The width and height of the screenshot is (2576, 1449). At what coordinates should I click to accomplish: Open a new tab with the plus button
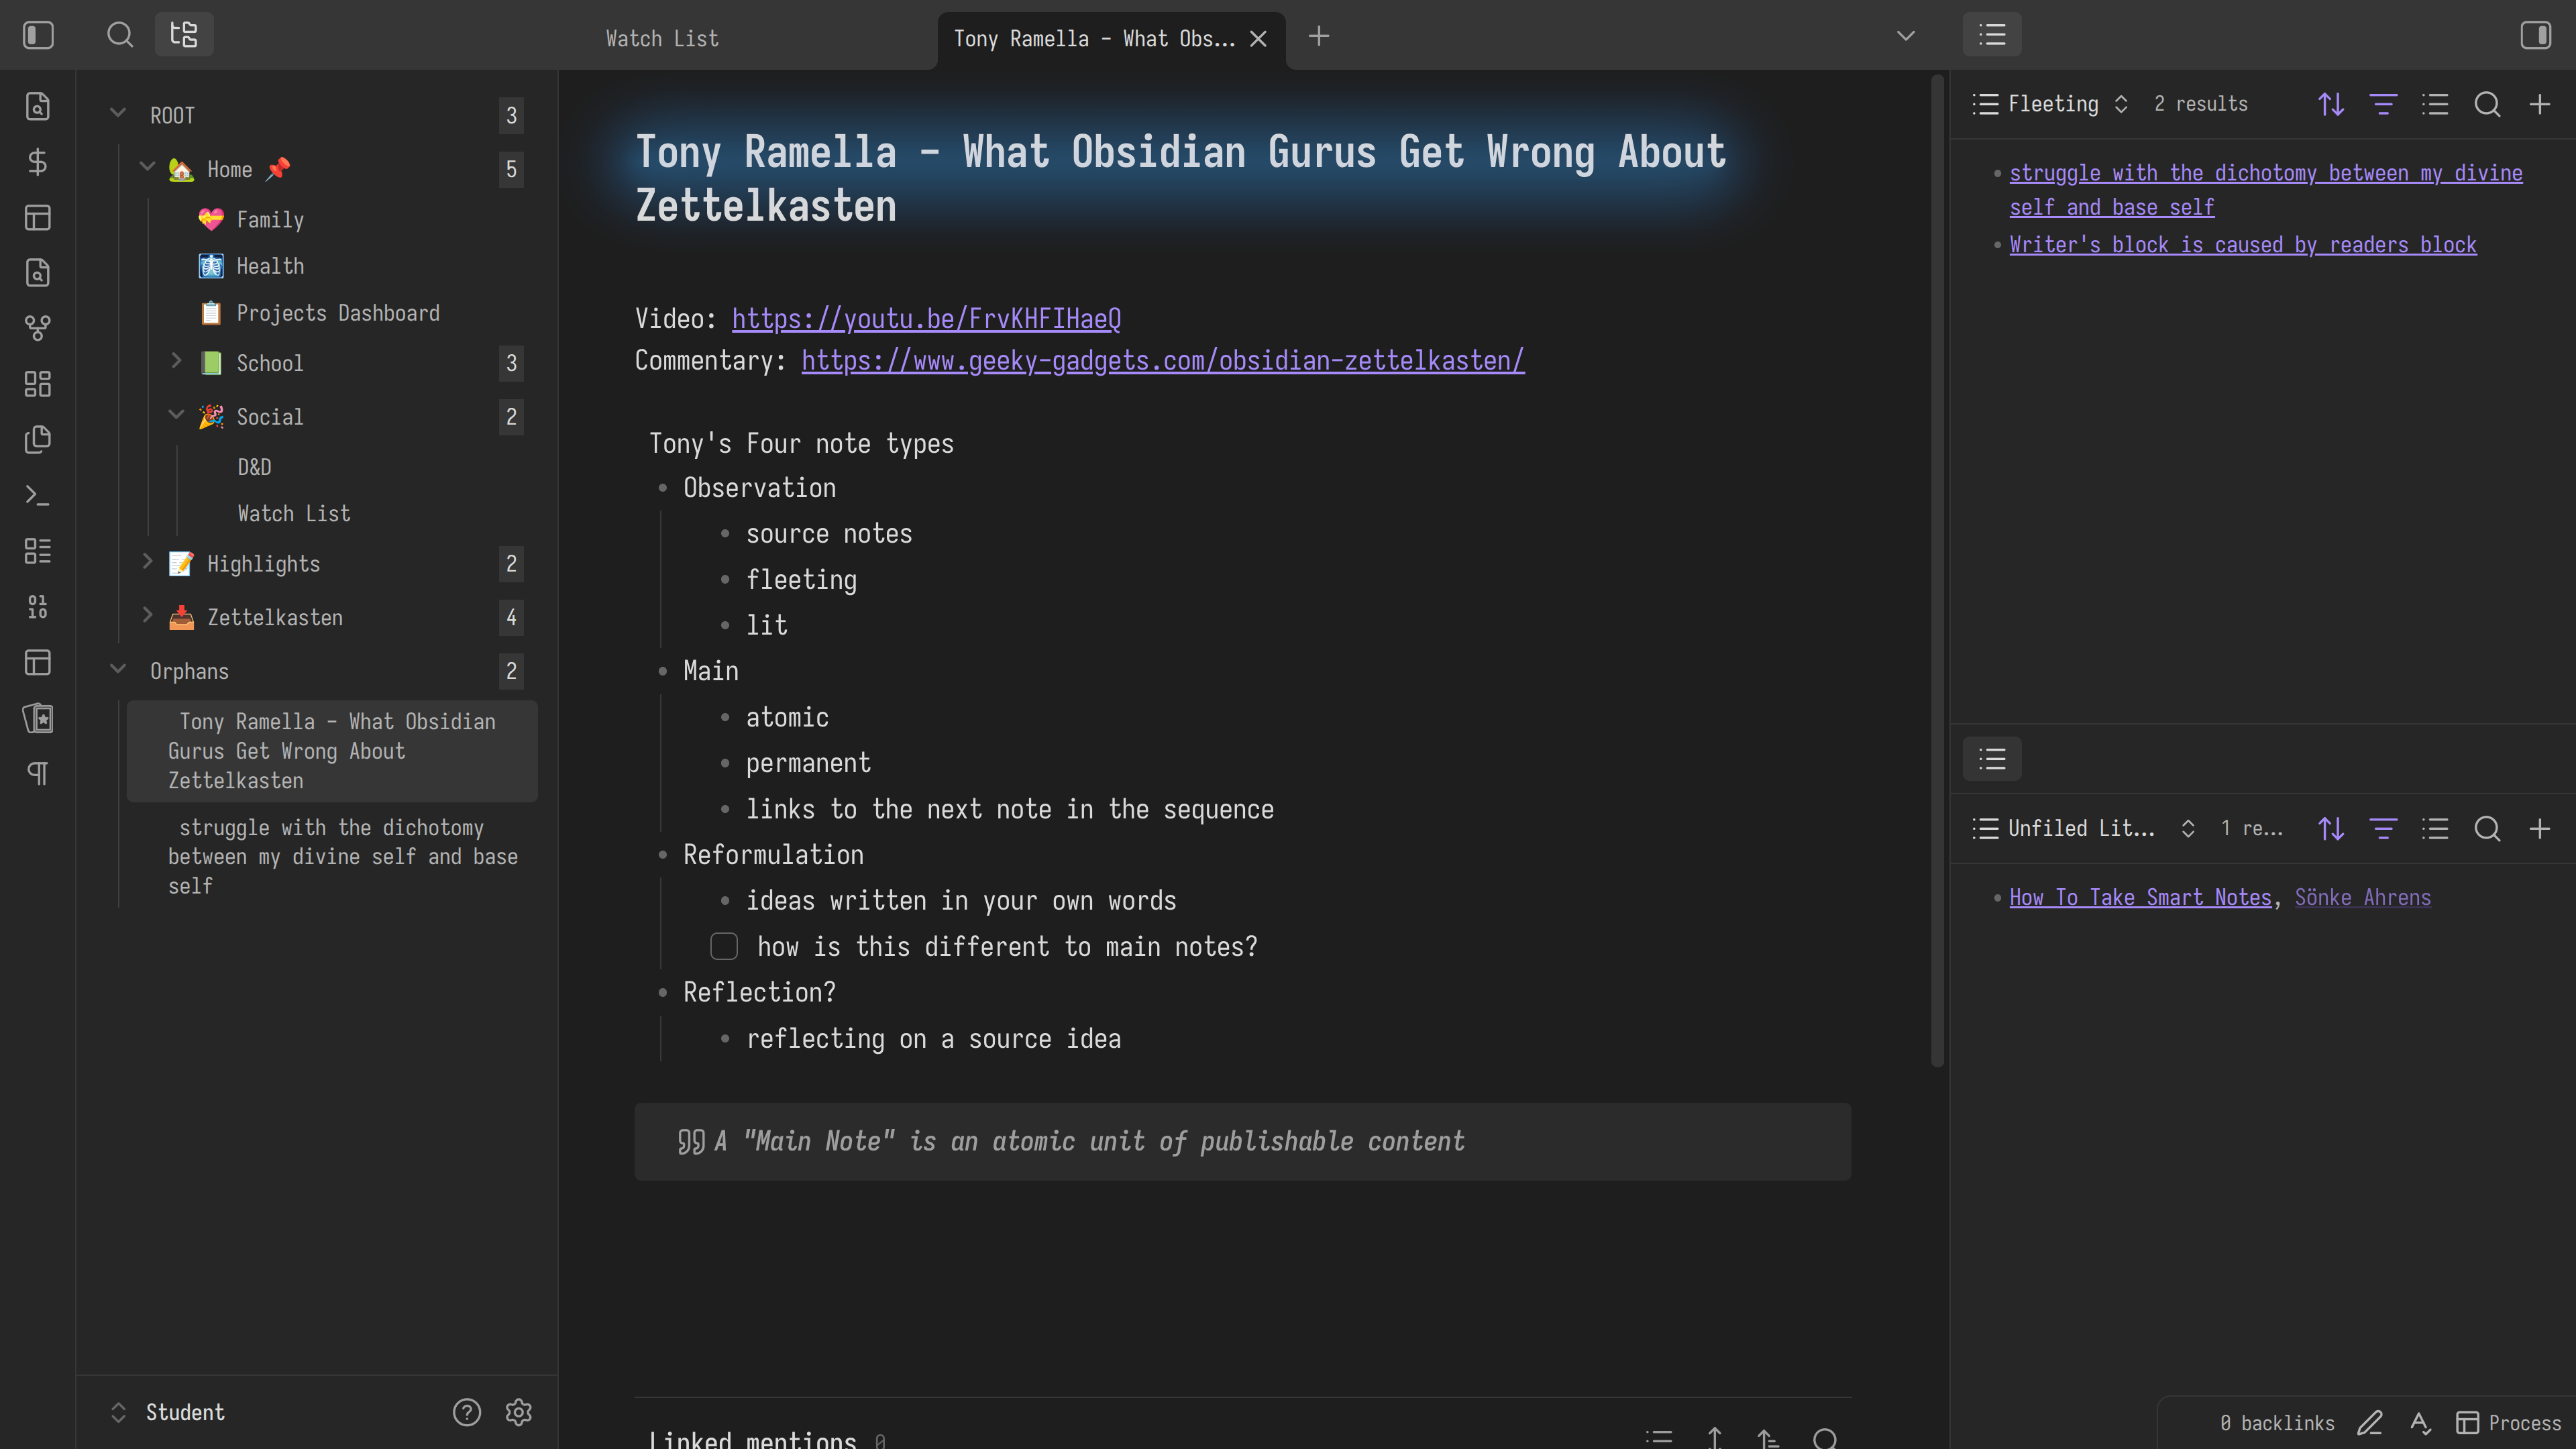[x=1319, y=37]
